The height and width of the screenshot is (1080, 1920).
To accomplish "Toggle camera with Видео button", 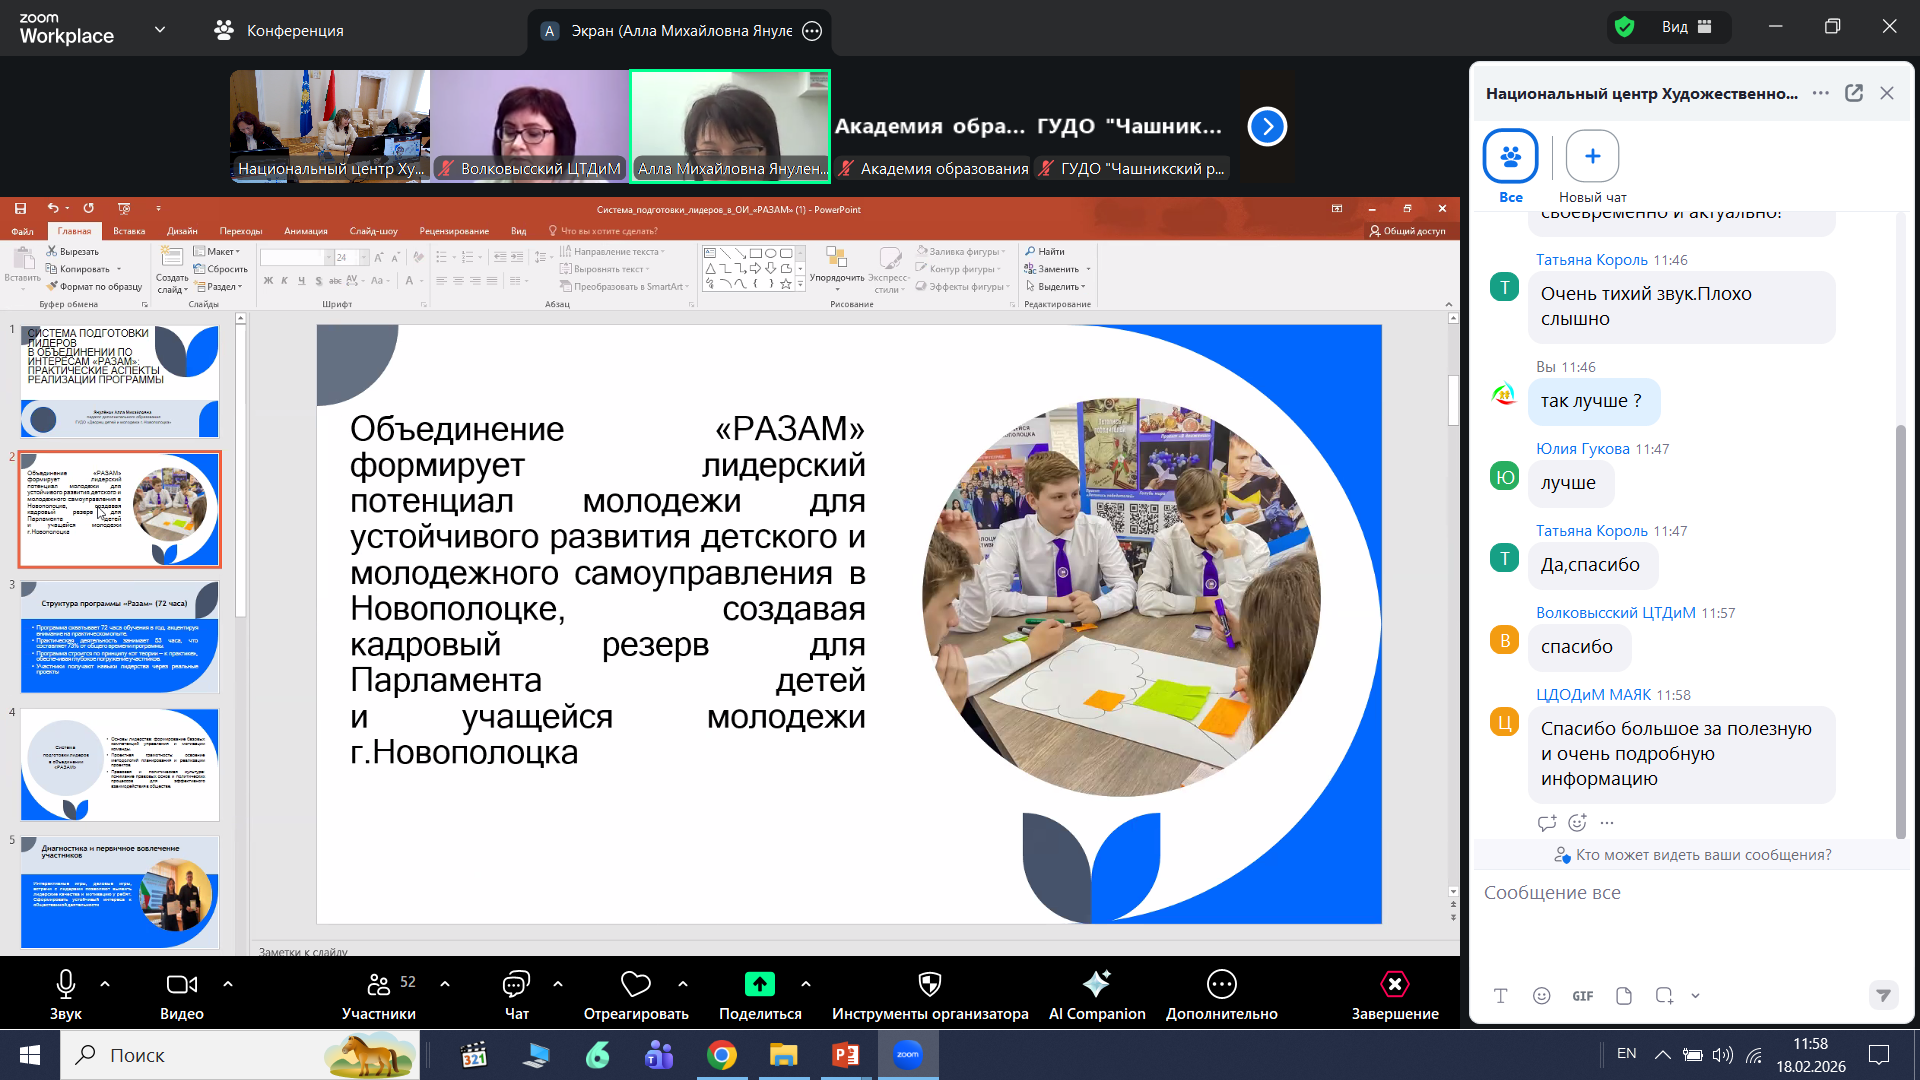I will (x=181, y=984).
